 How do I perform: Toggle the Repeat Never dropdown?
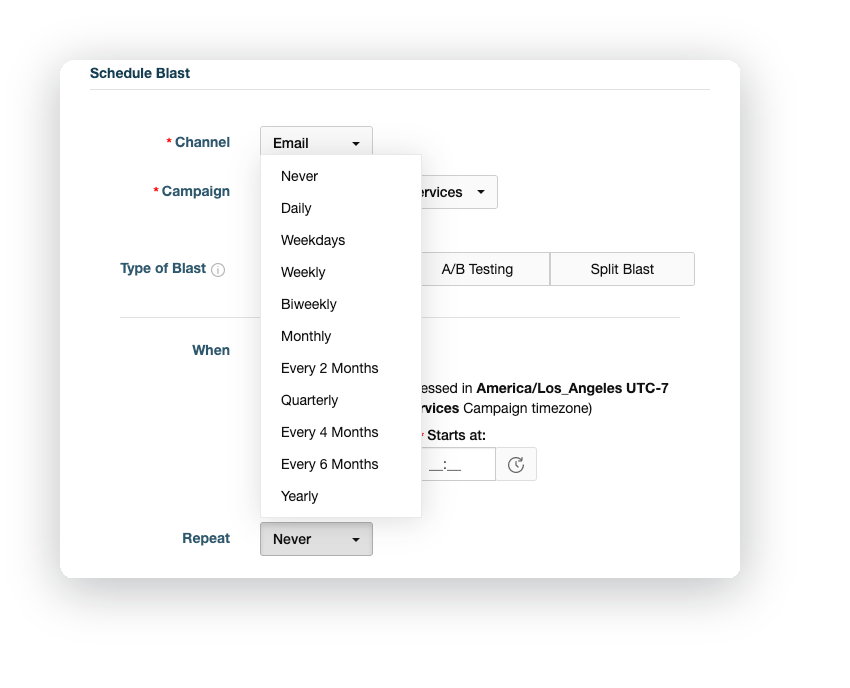coord(316,539)
